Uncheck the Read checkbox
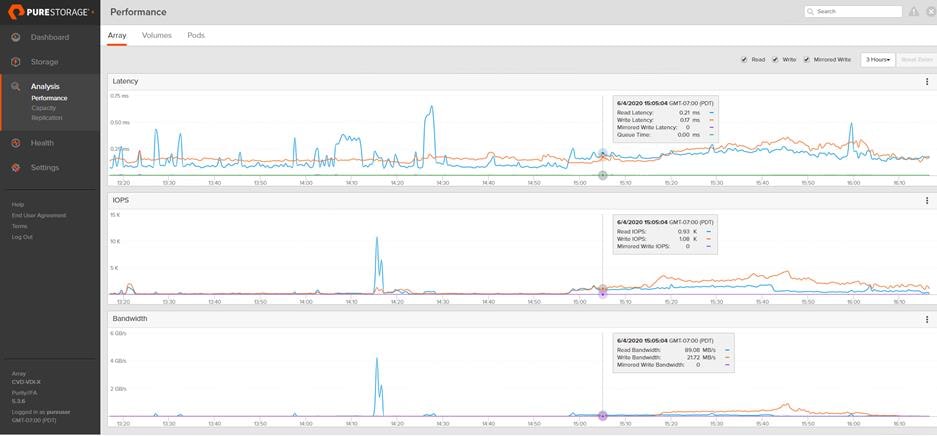This screenshot has height=436, width=937. [x=744, y=60]
